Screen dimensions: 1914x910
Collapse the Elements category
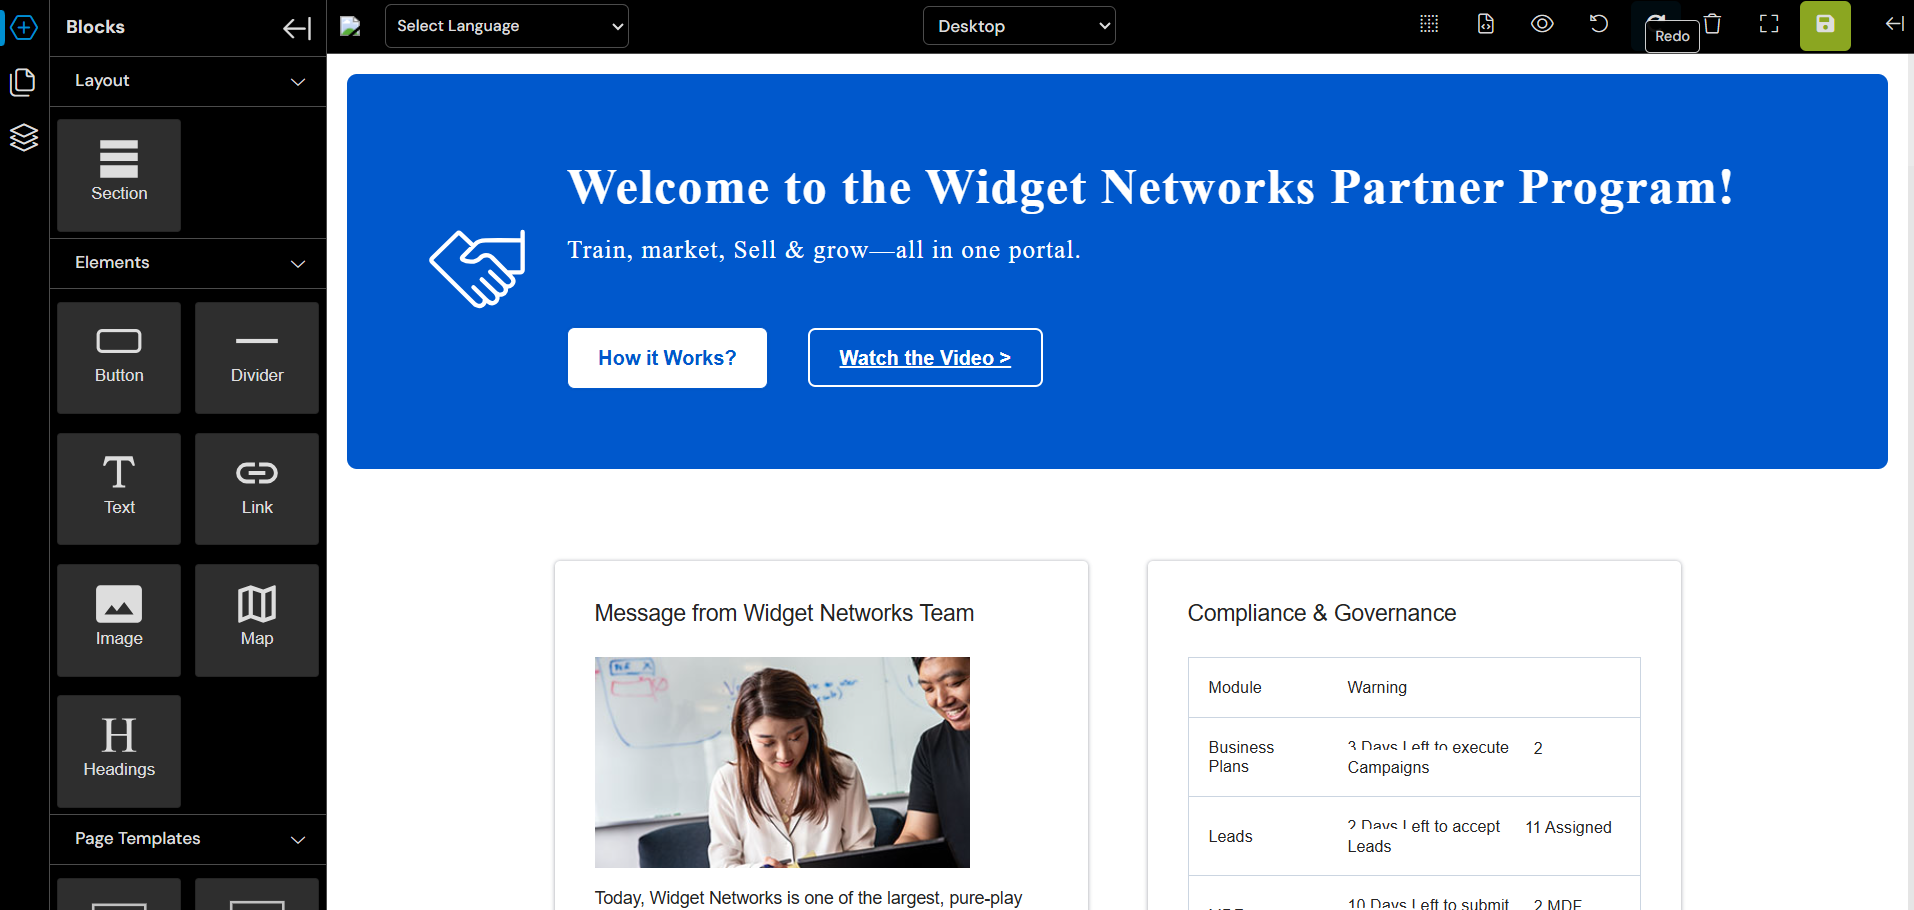[x=188, y=263]
